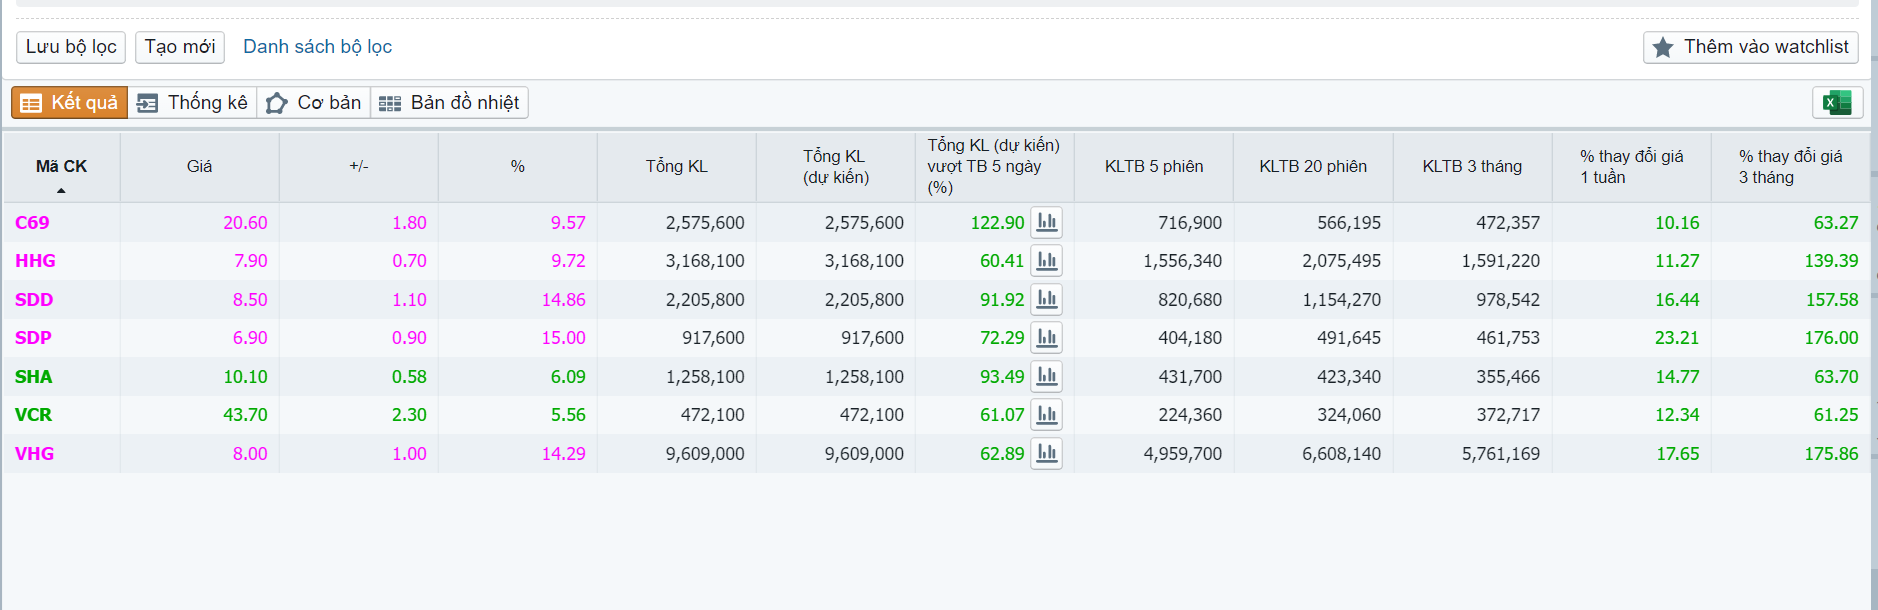The image size is (1878, 610).
Task: Open volume chart icon for C69 row
Action: tap(1046, 222)
